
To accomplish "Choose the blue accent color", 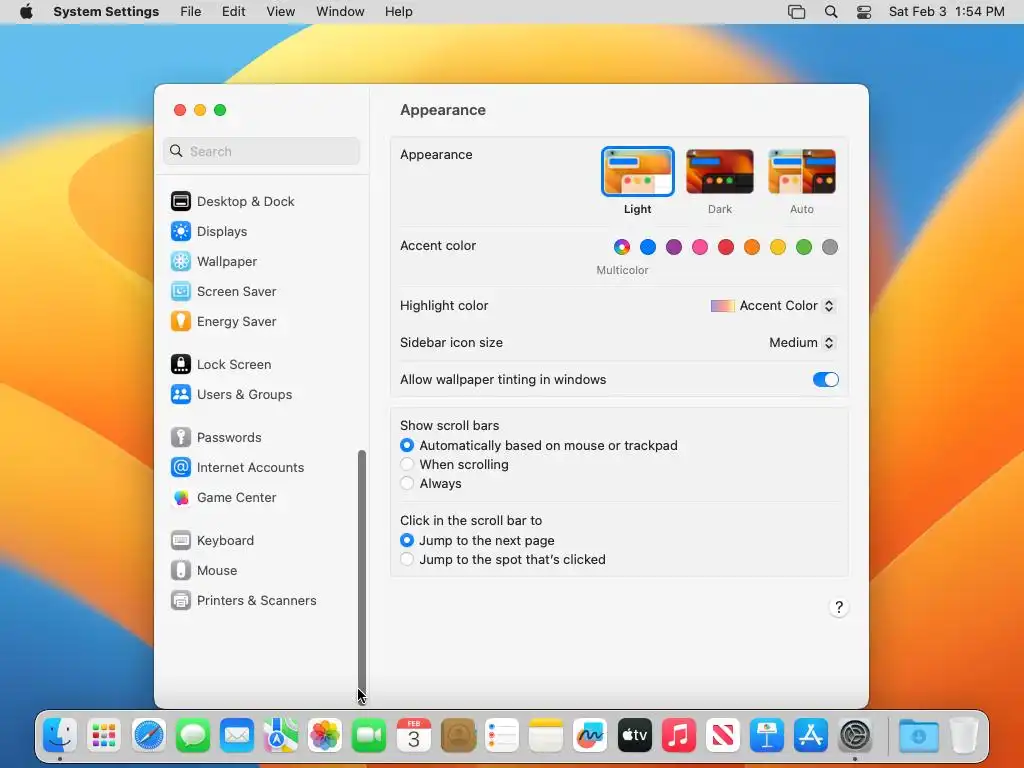I will (x=648, y=247).
